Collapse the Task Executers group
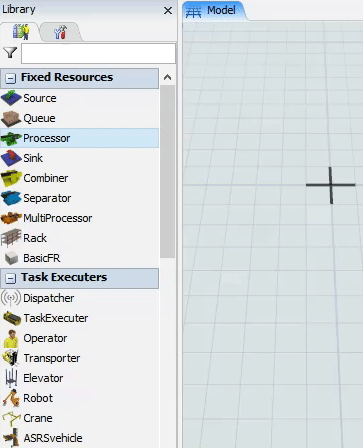The image size is (363, 448). pyautogui.click(x=11, y=278)
